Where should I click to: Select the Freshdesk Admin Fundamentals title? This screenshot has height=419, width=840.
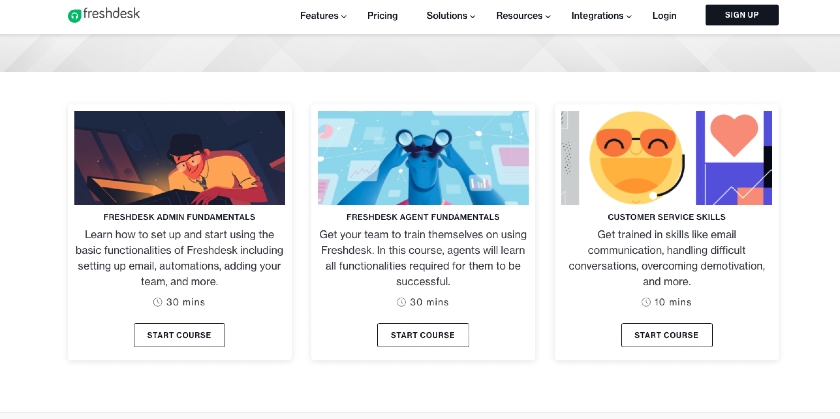click(x=179, y=217)
